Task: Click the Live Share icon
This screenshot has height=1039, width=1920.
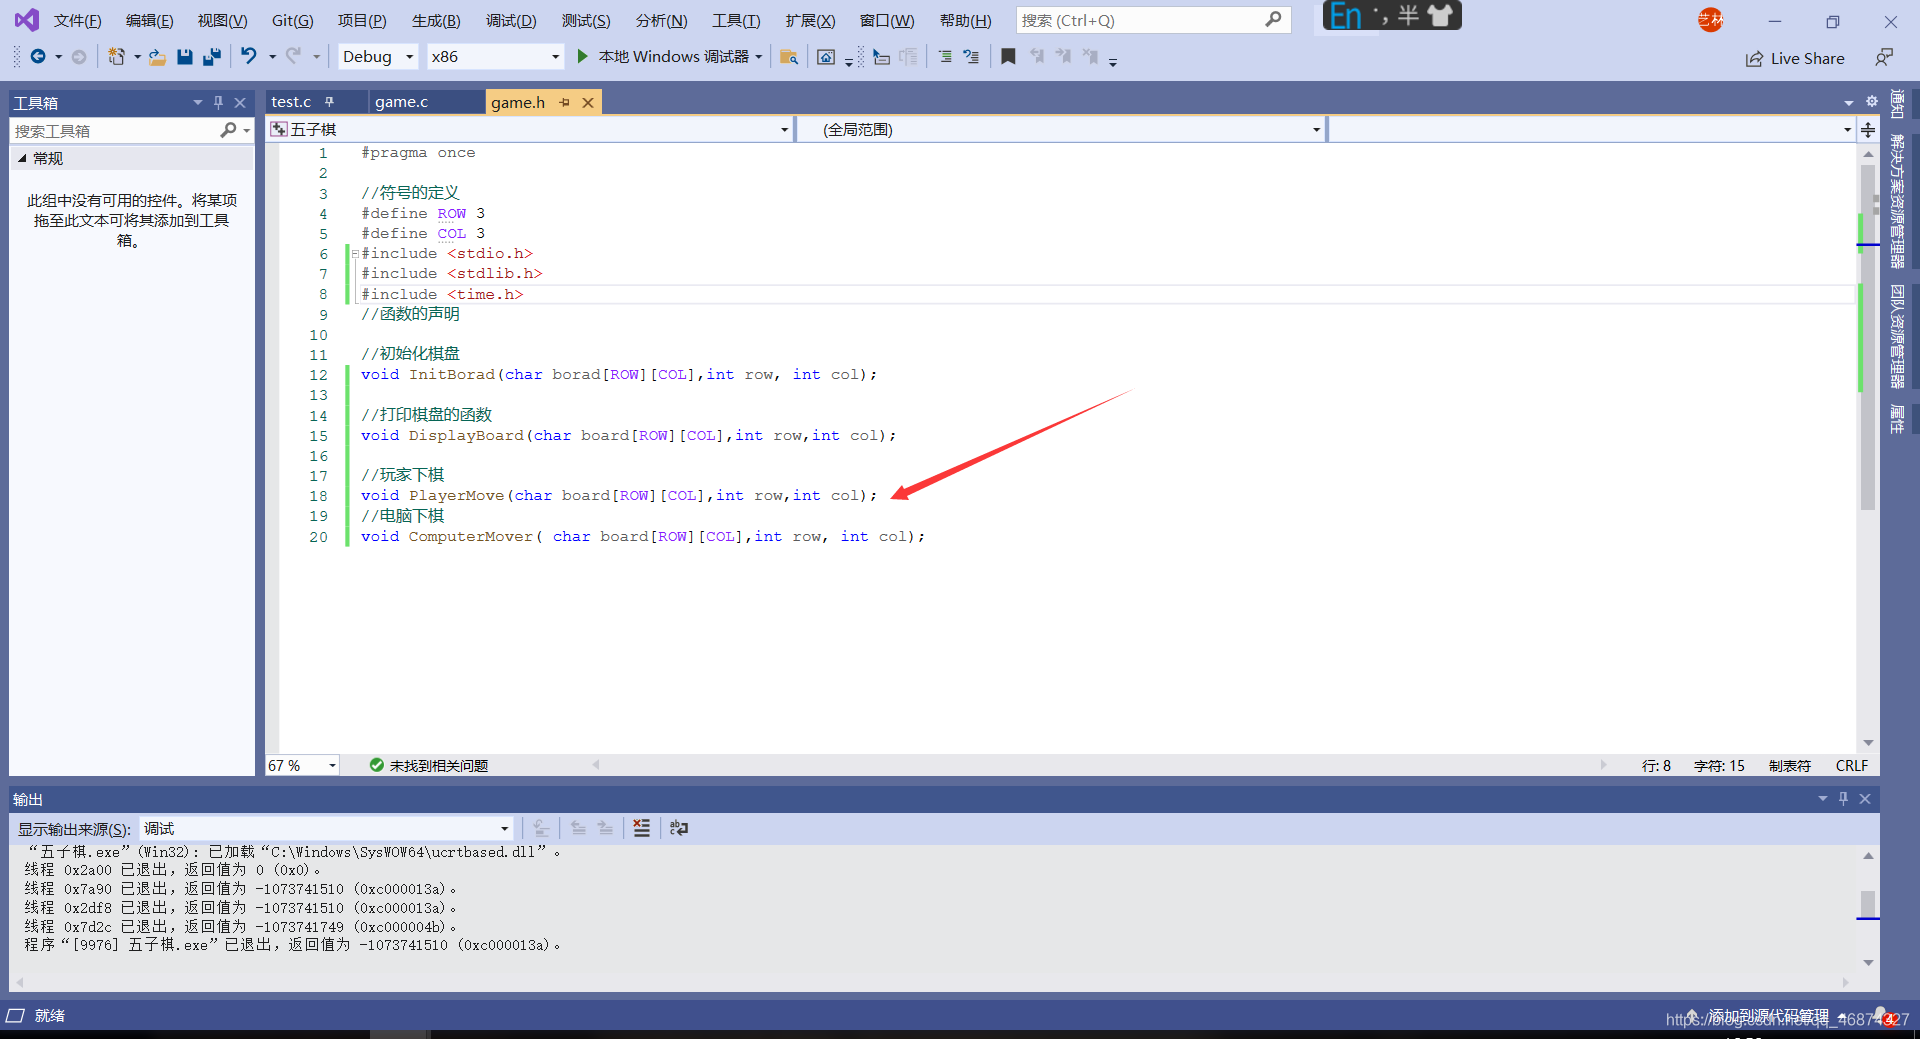Action: [x=1754, y=59]
